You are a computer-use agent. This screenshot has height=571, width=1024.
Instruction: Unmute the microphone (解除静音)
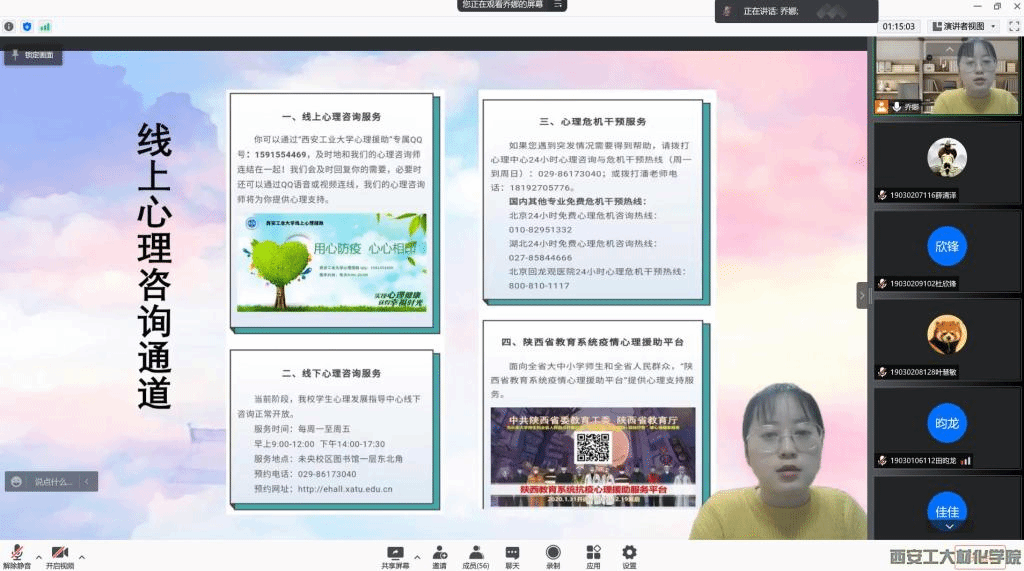[16, 554]
